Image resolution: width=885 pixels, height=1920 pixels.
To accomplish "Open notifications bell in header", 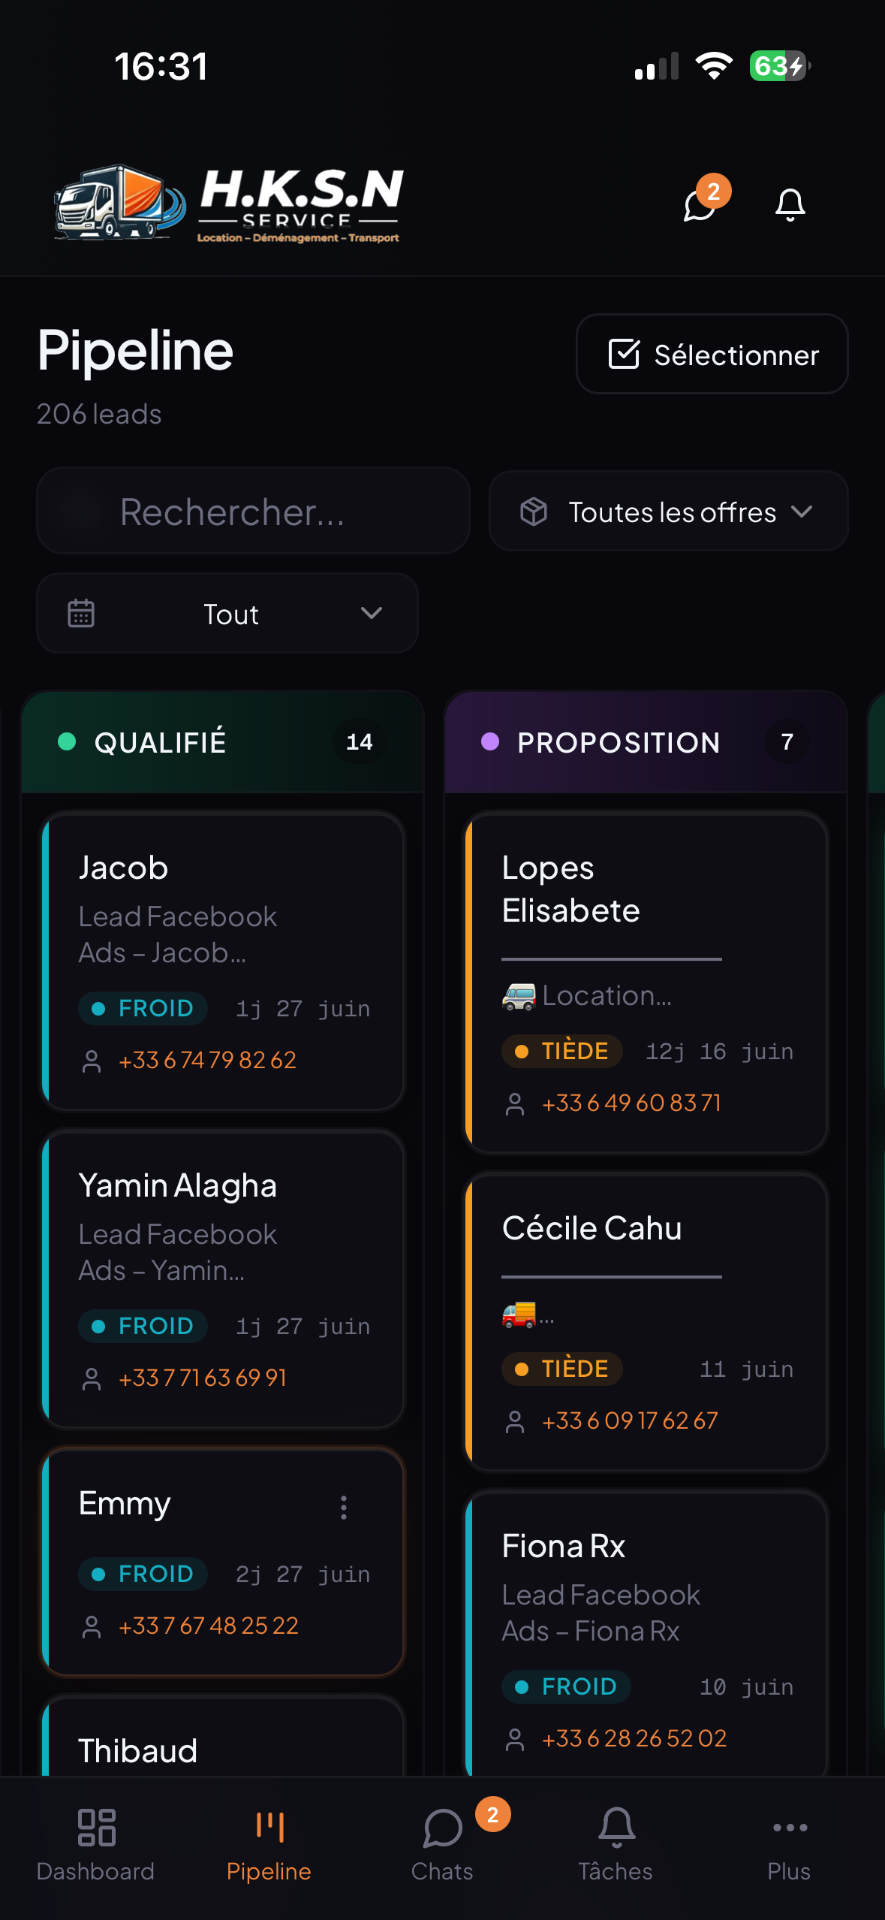I will 790,205.
